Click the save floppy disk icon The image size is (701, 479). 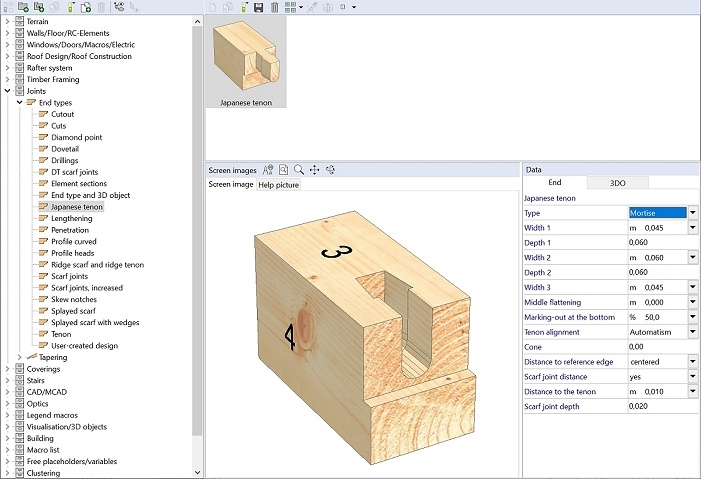[x=258, y=7]
